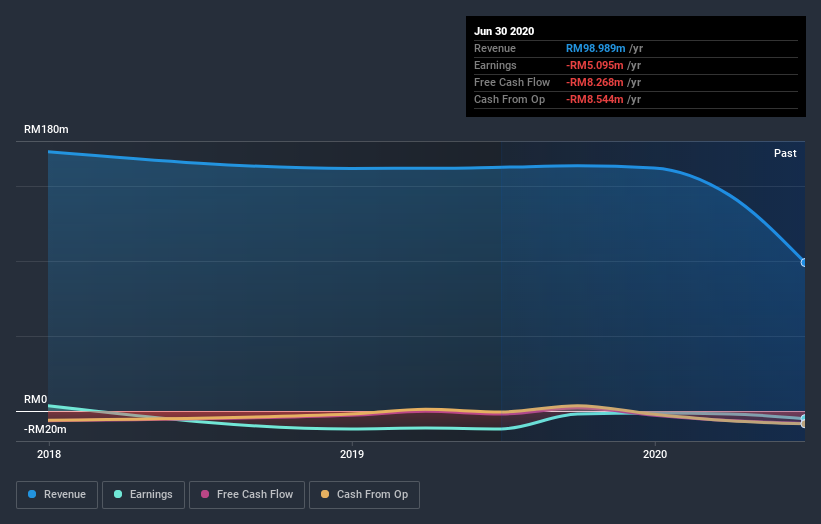Screen dimensions: 821x524
Task: Click the RM180m y-axis label
Action: [46, 129]
